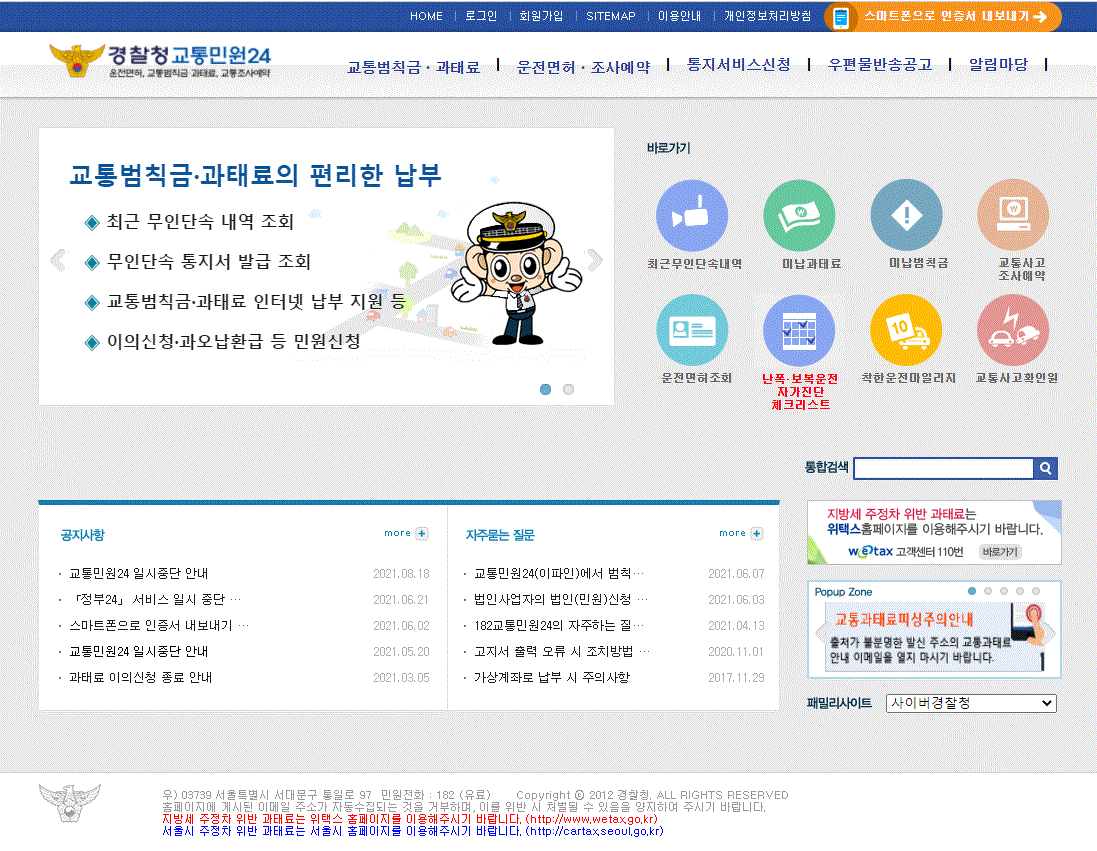Open FAQ 가상계좌로 납부 시 주의사항
This screenshot has height=851, width=1097.
tap(552, 677)
